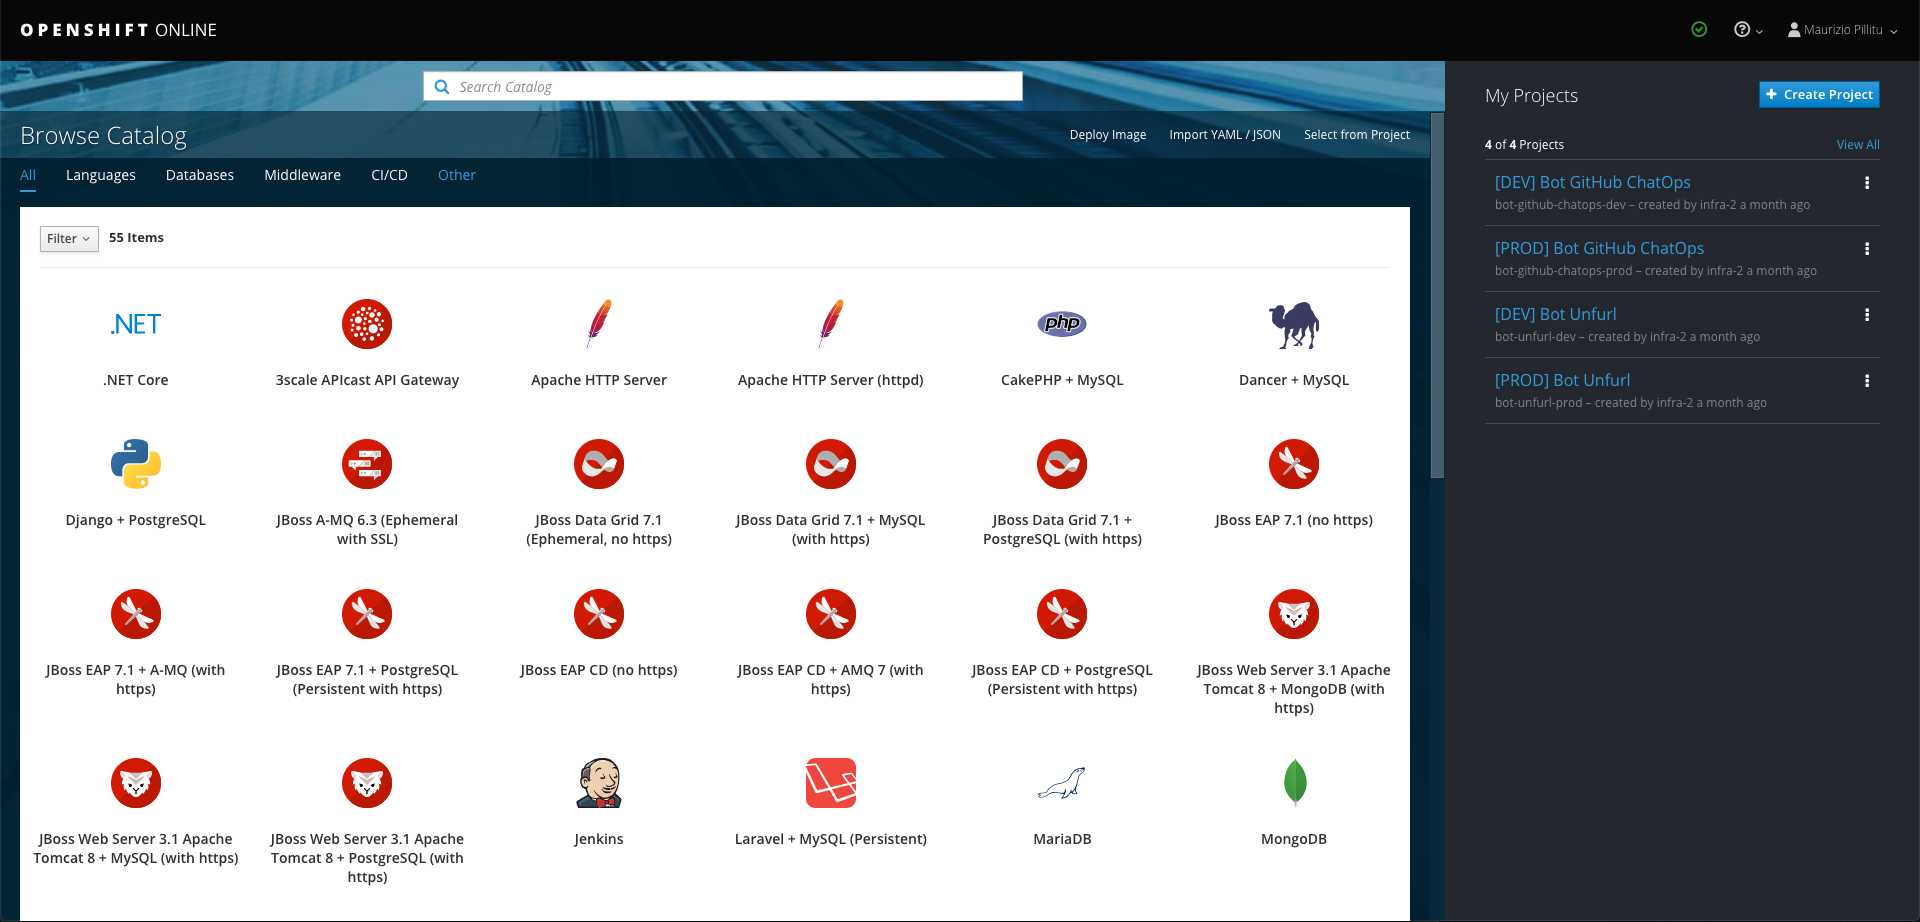This screenshot has height=922, width=1920.
Task: Open the CI/CD catalog tab
Action: tap(389, 175)
